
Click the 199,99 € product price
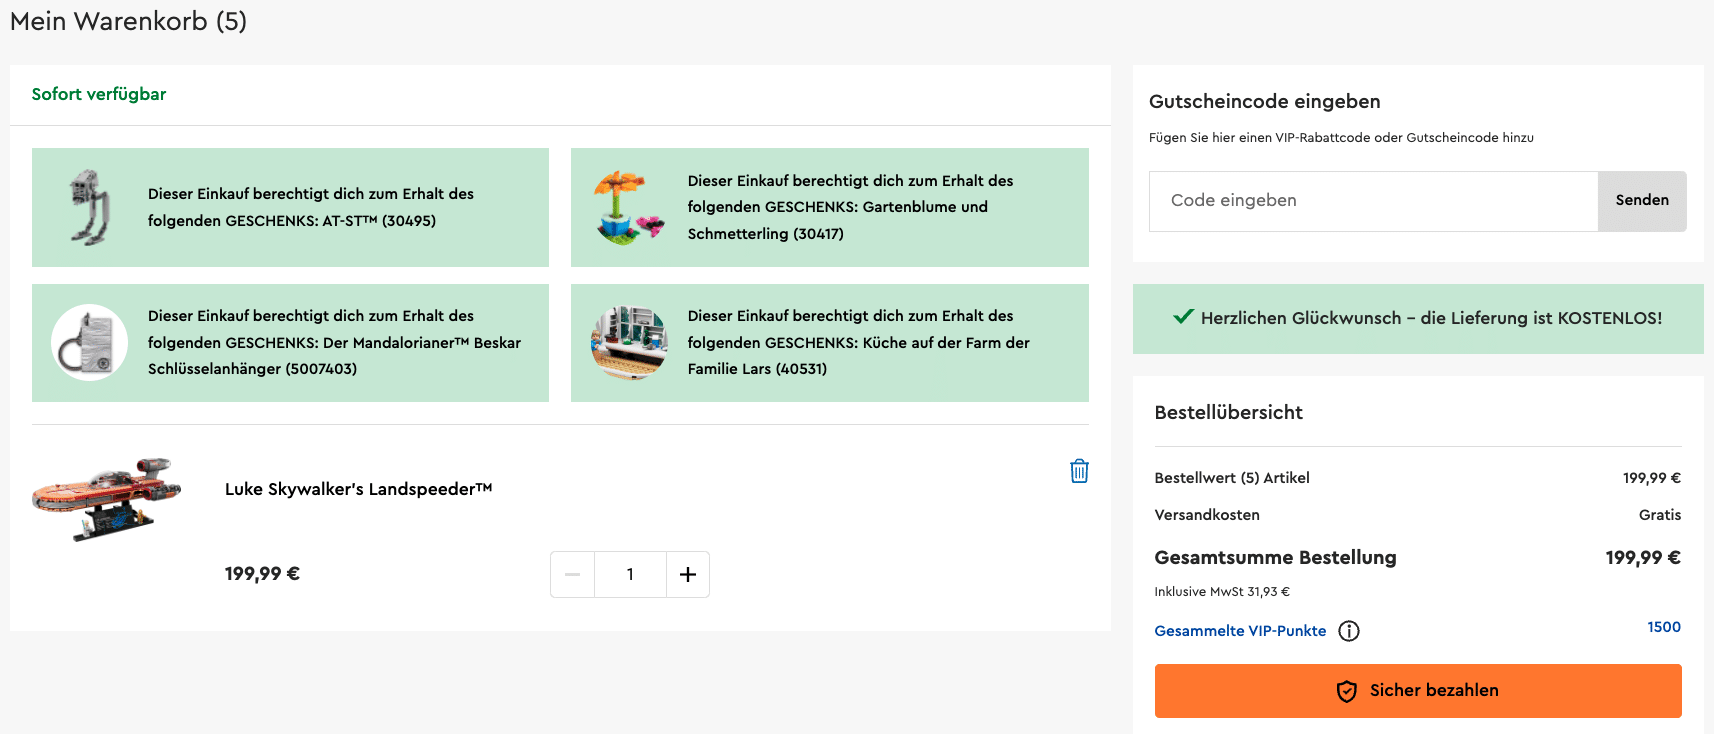pos(262,574)
